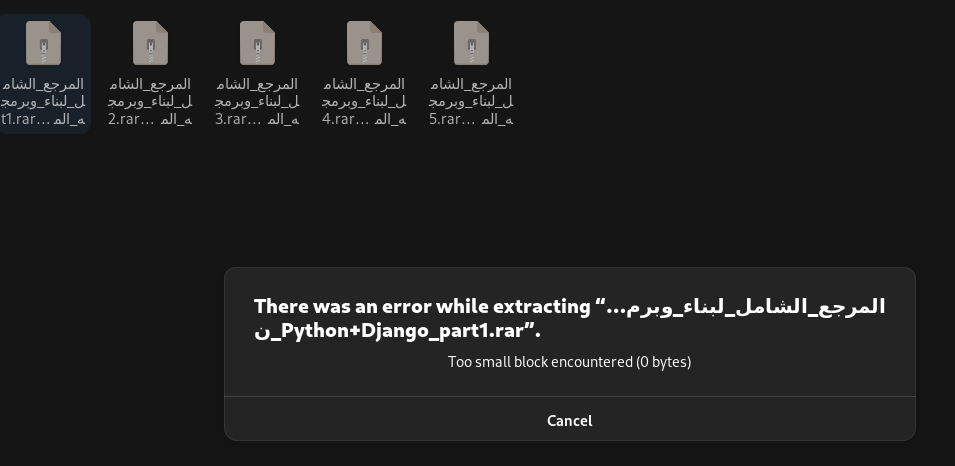Select the part 3.rar archive icon
This screenshot has height=466, width=955.
tap(258, 43)
